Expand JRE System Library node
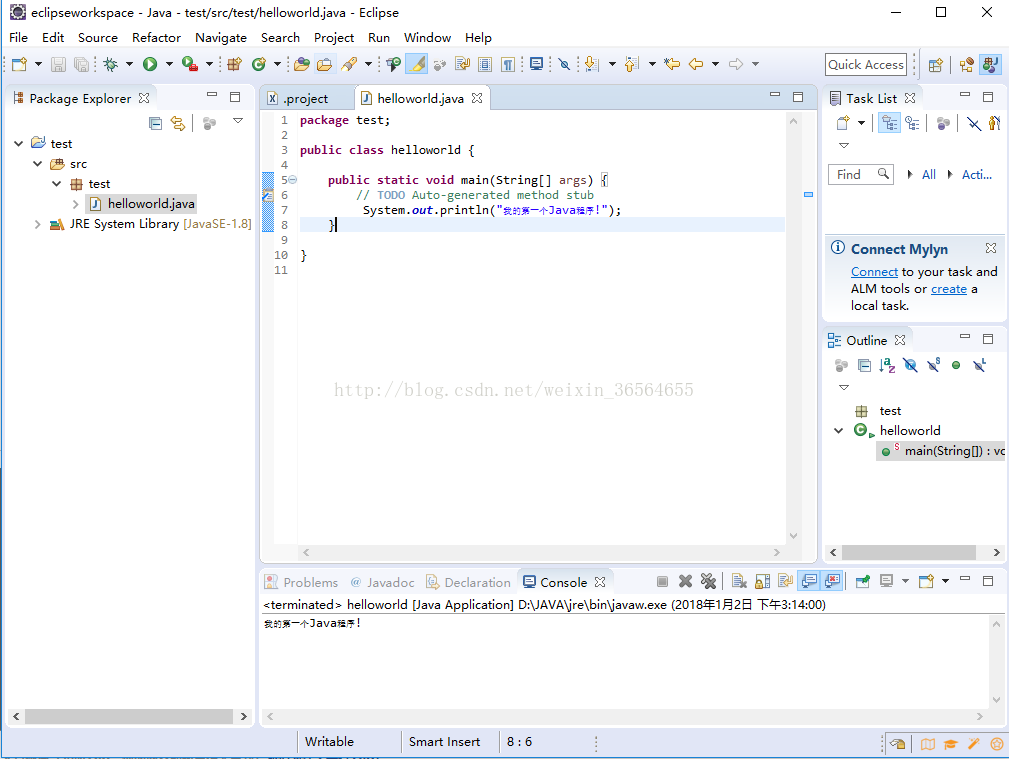The width and height of the screenshot is (1009, 759). [x=37, y=224]
